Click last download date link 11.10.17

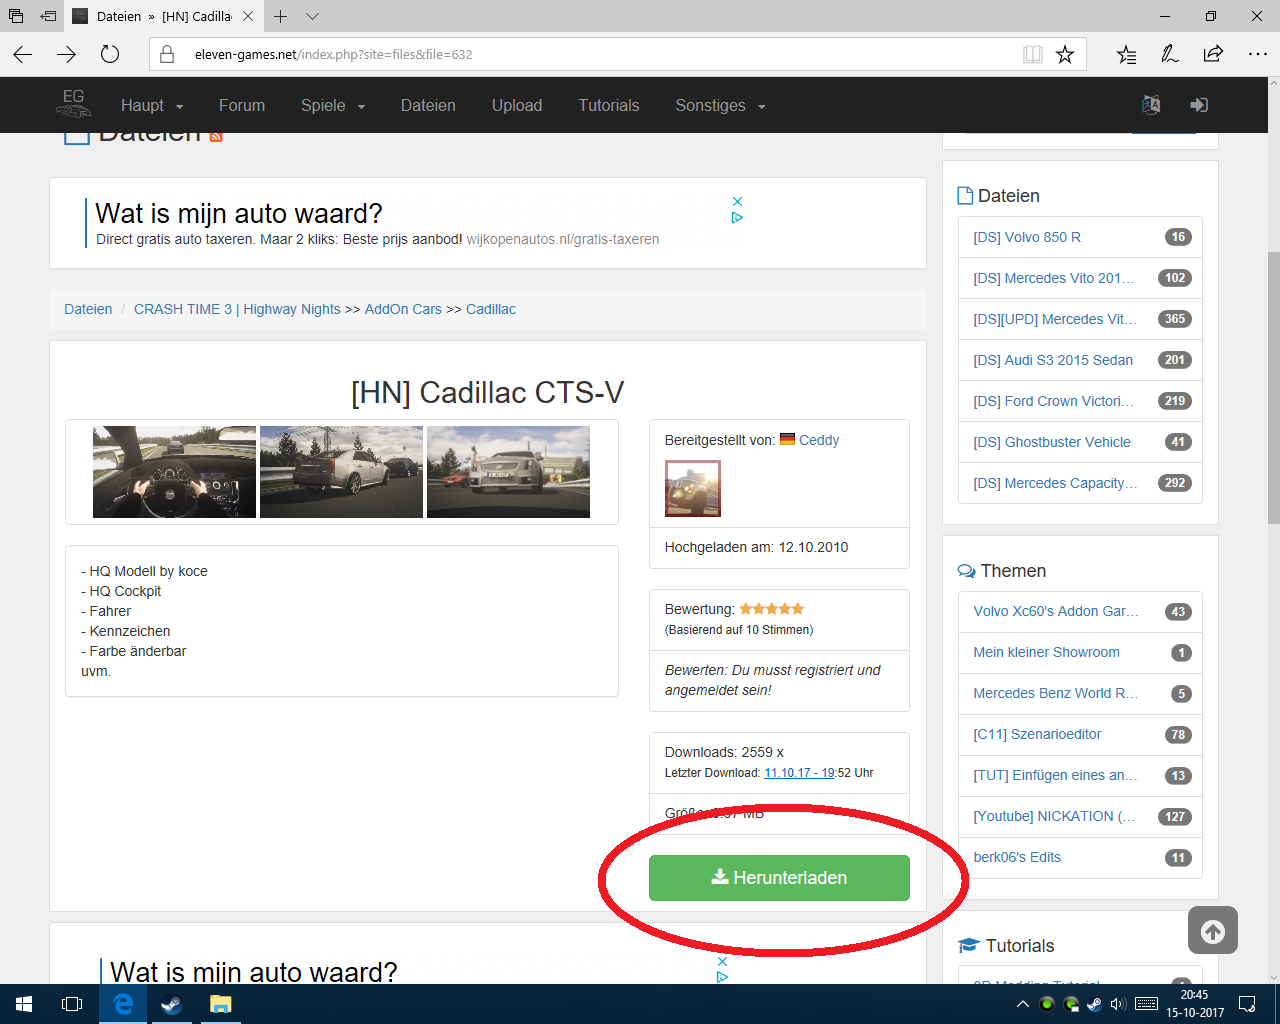[x=799, y=773]
